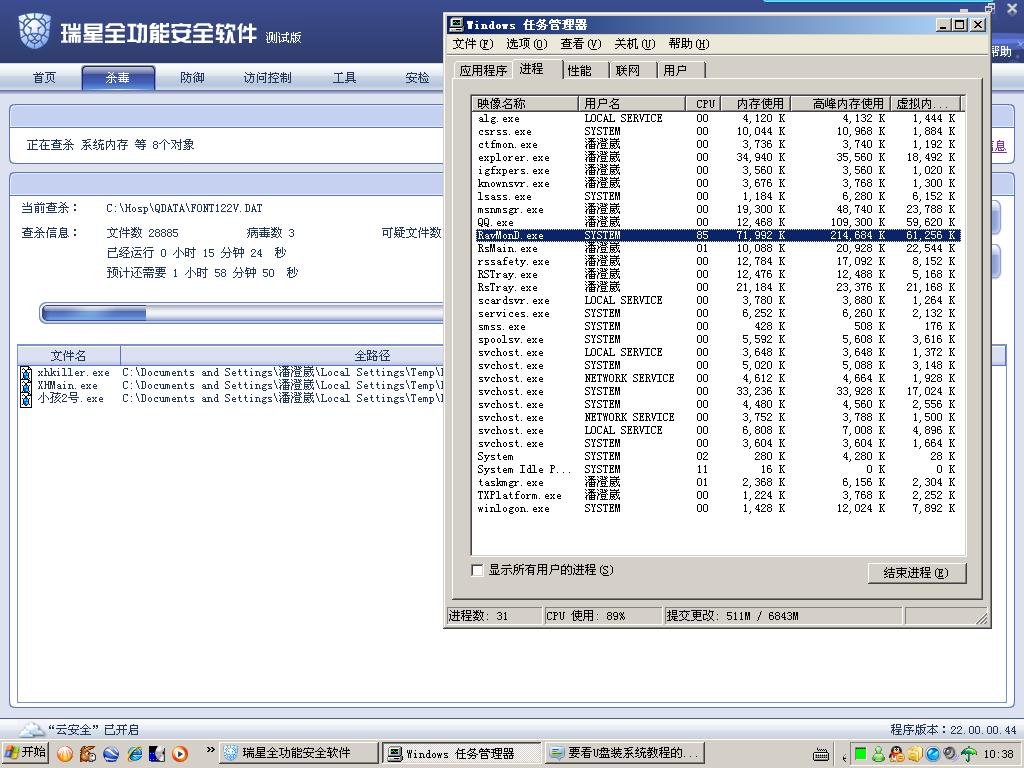Click the Rising scan progress bar
The height and width of the screenshot is (768, 1024).
tap(242, 313)
